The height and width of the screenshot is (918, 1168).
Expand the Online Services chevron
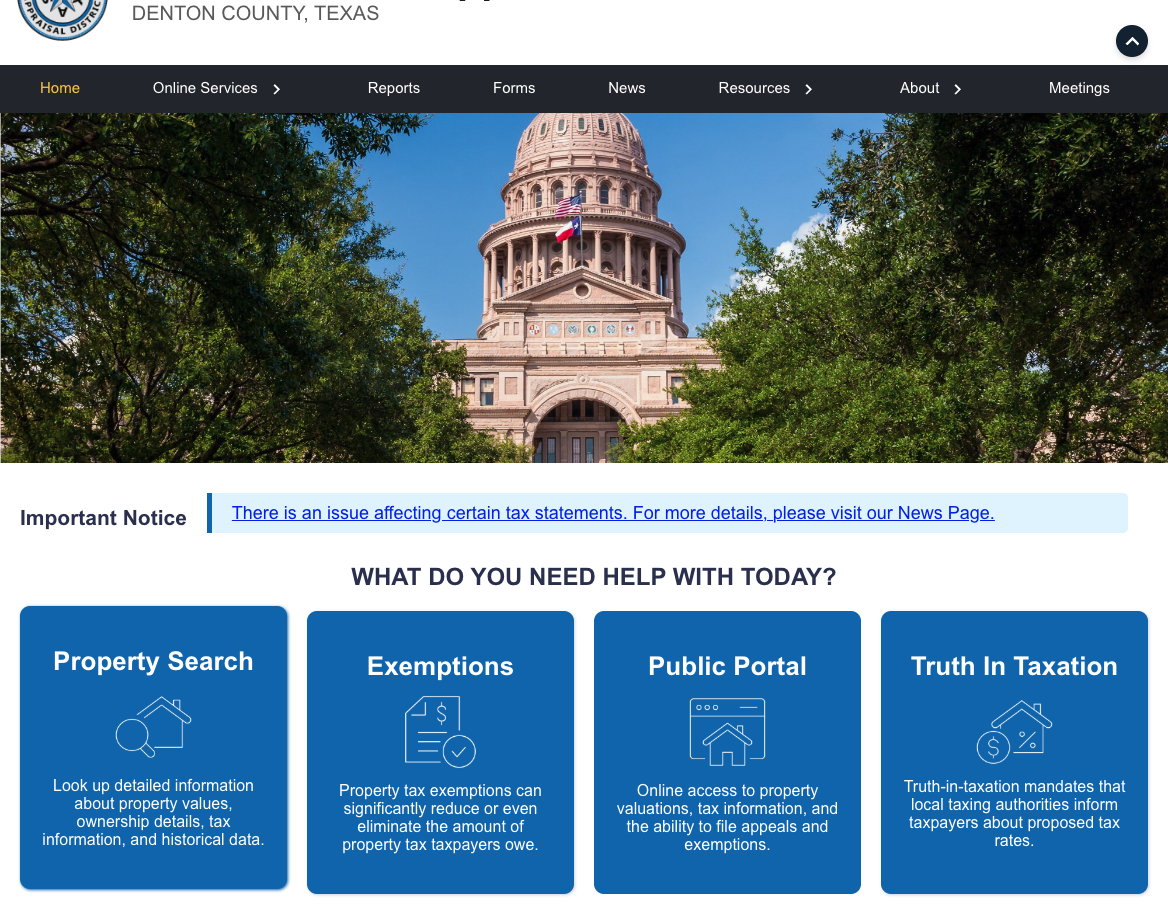276,89
